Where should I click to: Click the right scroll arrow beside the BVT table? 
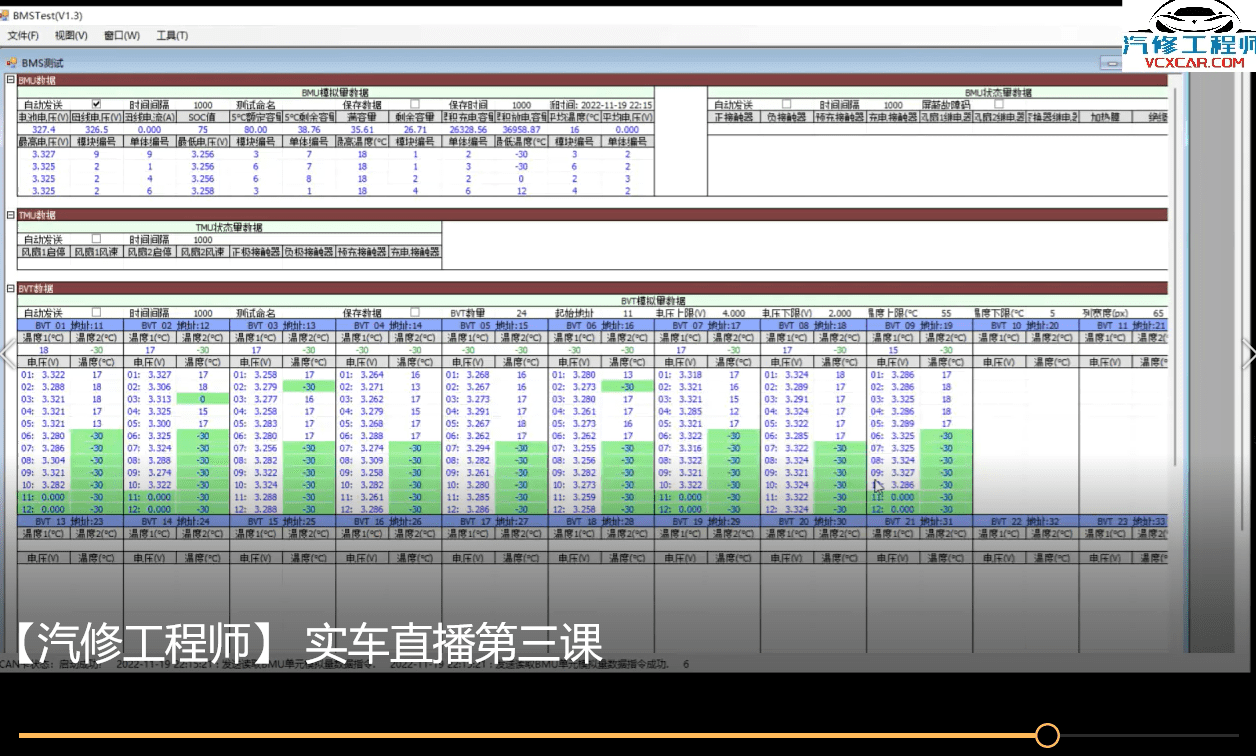click(x=1250, y=352)
